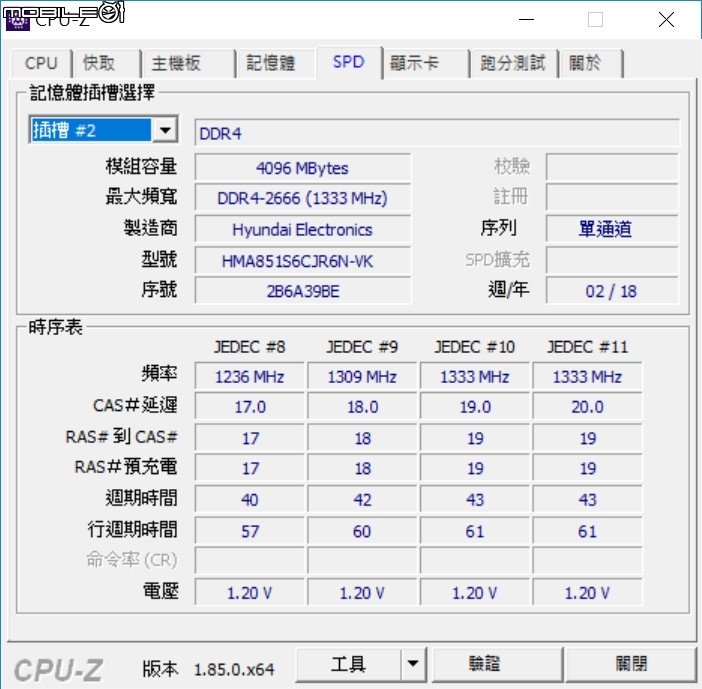Click the CAS#延遲 row label
The width and height of the screenshot is (702, 689).
tap(135, 405)
